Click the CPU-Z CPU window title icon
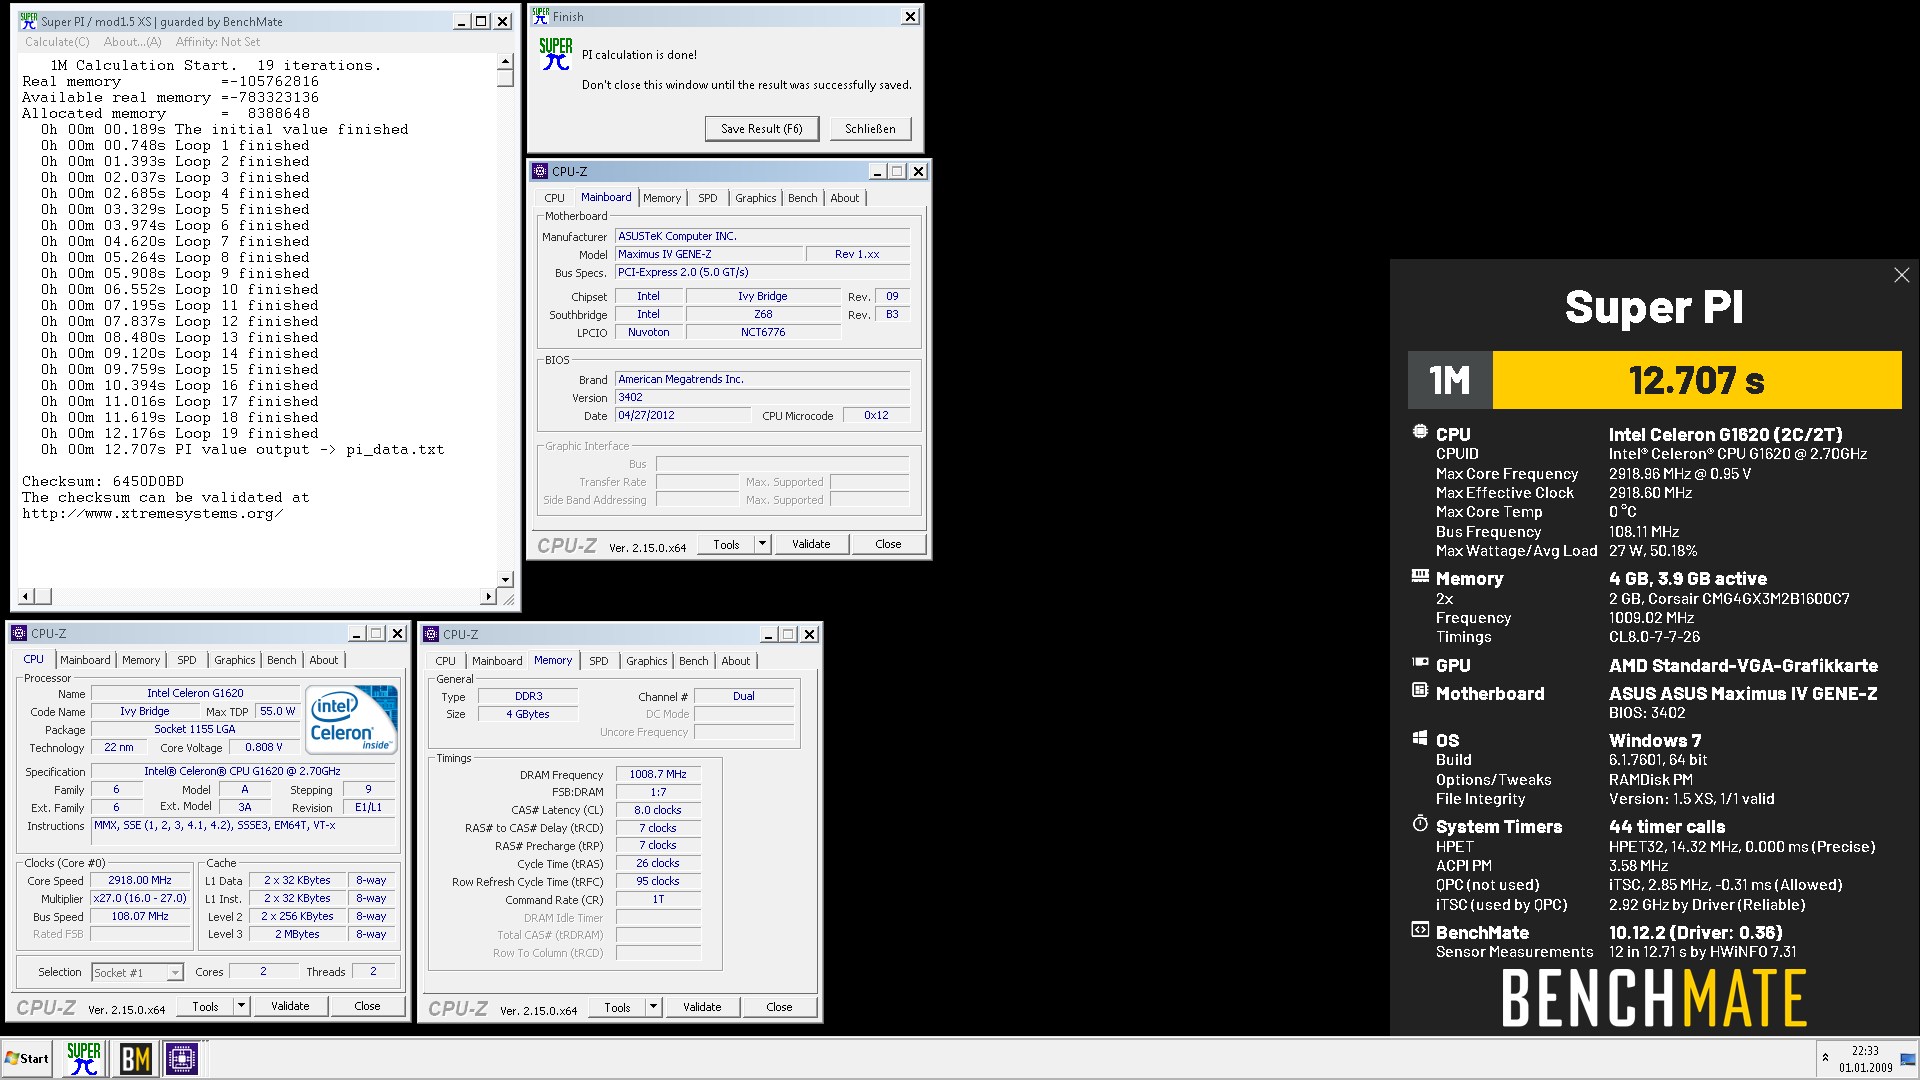The width and height of the screenshot is (1920, 1080). click(x=19, y=633)
